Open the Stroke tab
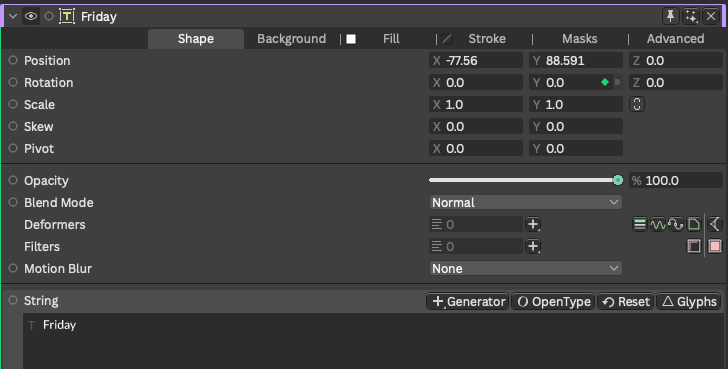 [487, 39]
